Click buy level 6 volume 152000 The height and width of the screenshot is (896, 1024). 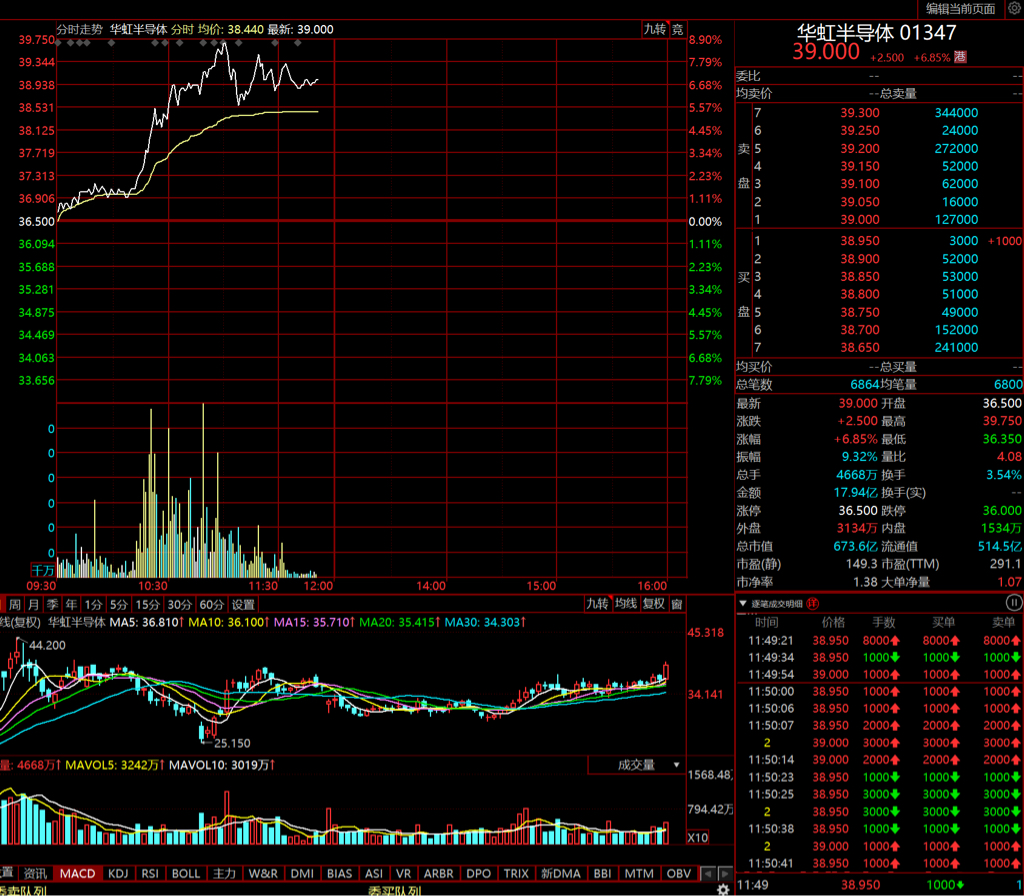[x=956, y=330]
